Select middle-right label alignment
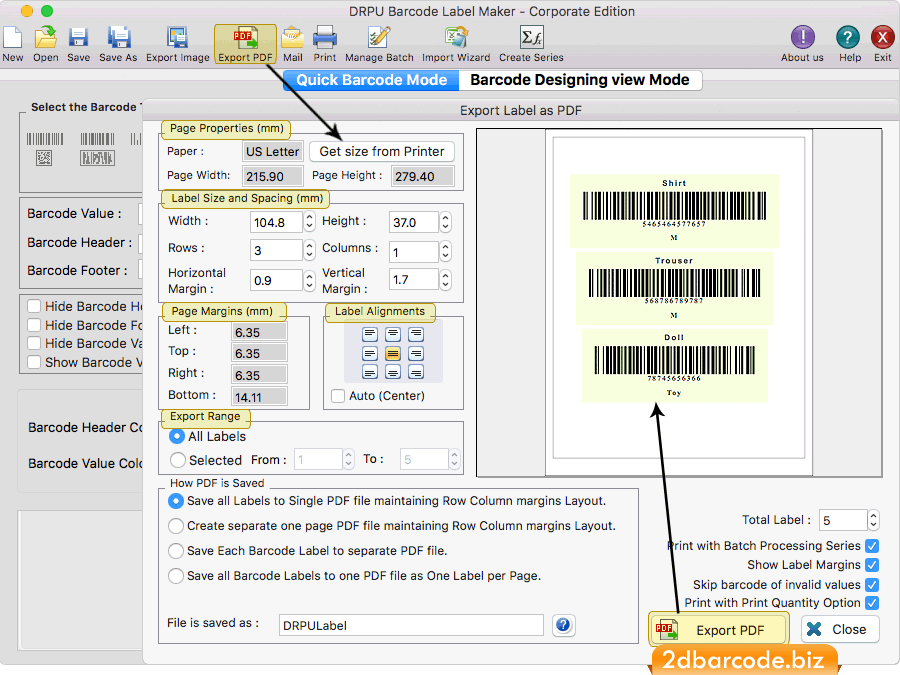This screenshot has height=675, width=900. tap(416, 353)
